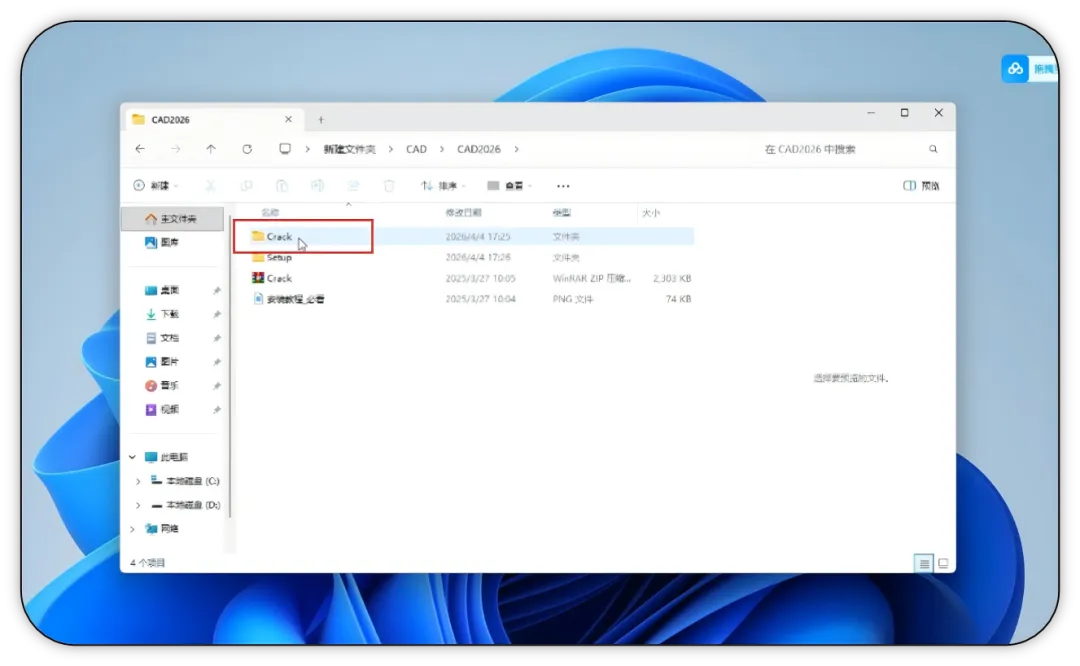Switch to details view icon in status bar
This screenshot has width=1080, height=666.
point(924,563)
